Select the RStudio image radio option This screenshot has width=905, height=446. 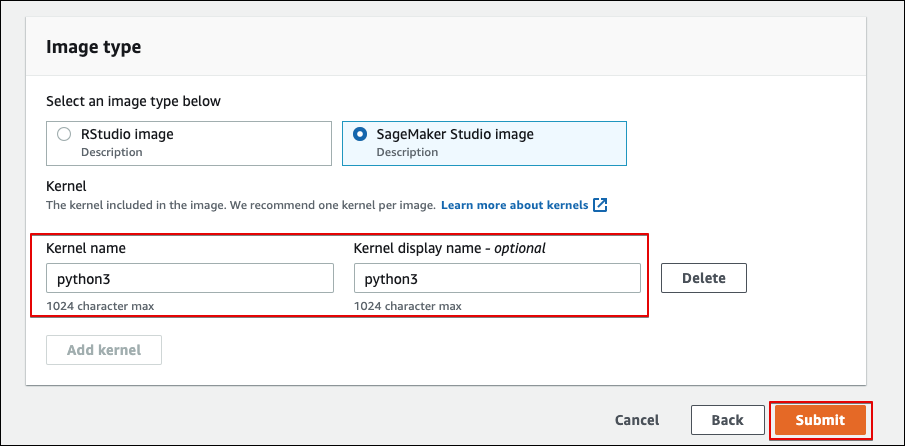pos(64,134)
